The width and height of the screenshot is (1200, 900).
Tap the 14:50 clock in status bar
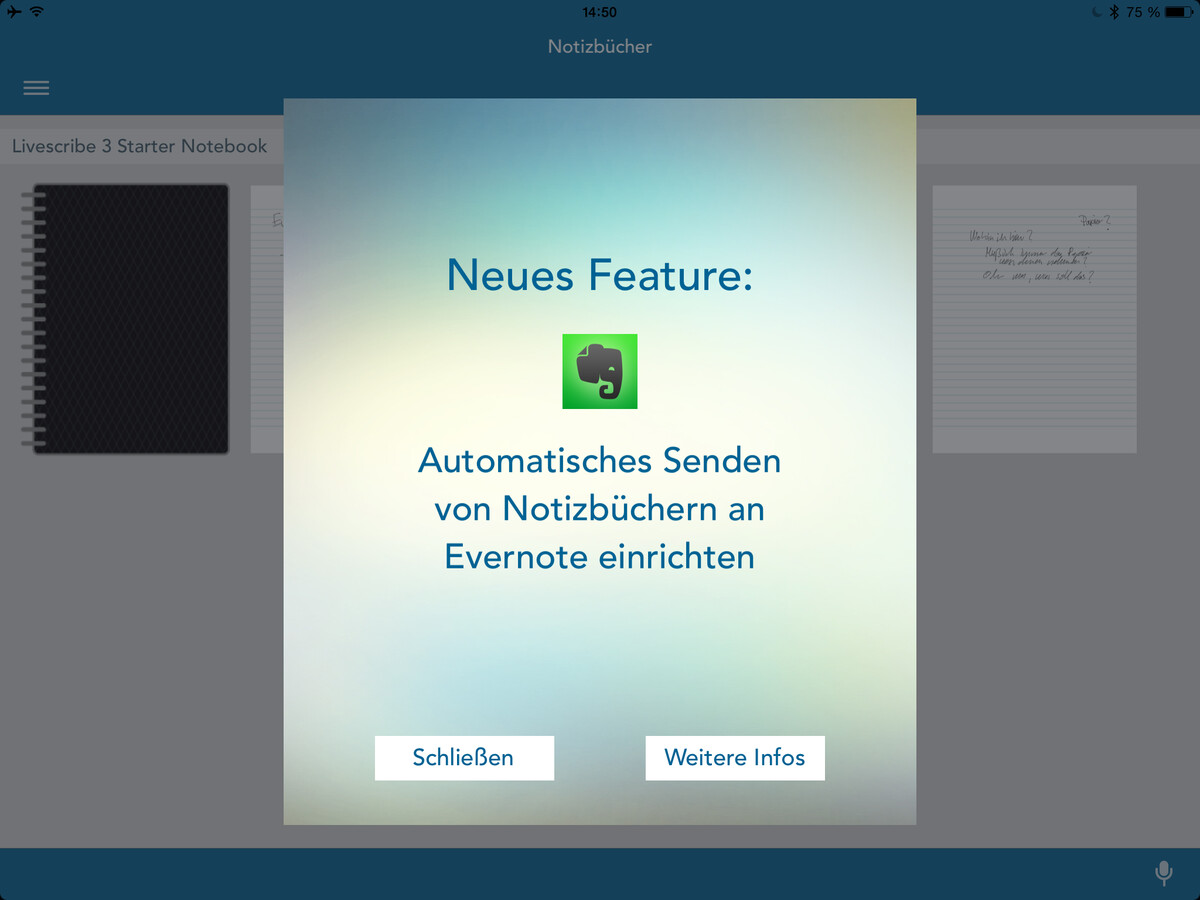(599, 12)
